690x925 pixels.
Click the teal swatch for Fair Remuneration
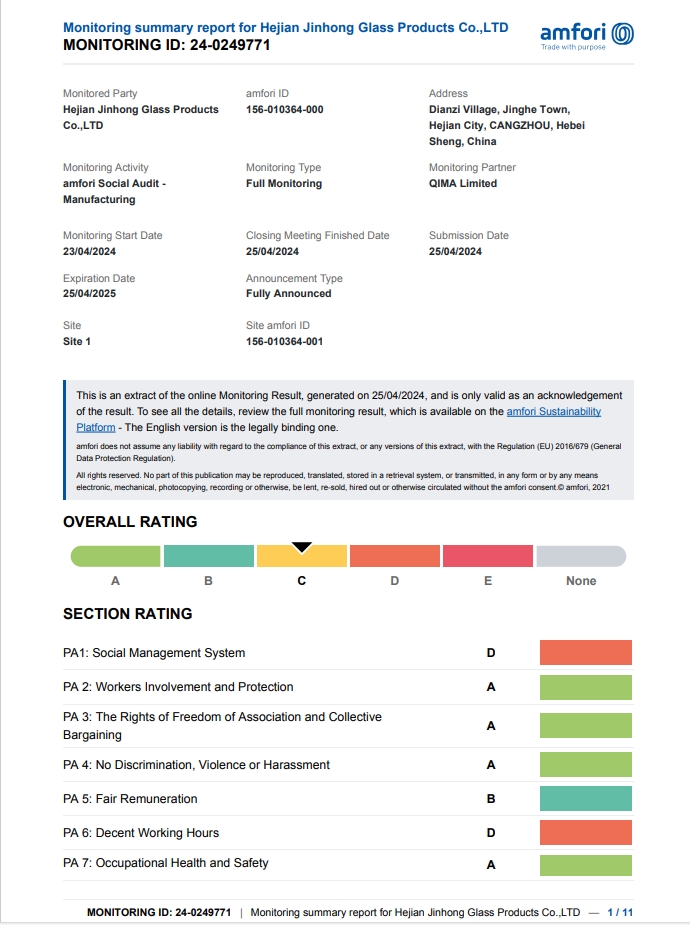[x=585, y=798]
